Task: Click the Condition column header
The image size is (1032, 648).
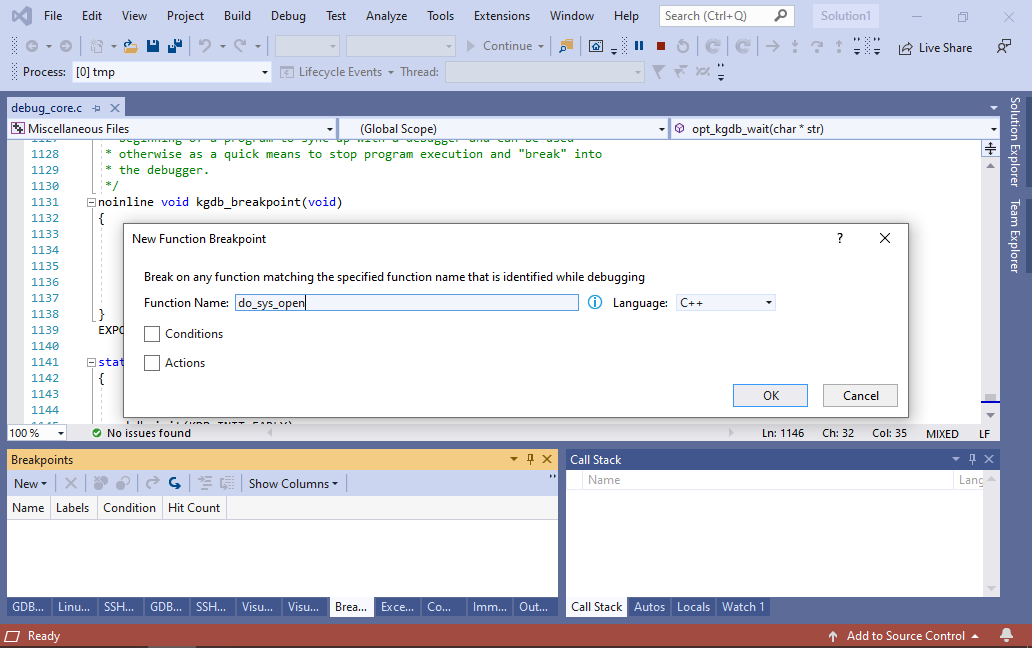Action: coord(129,508)
